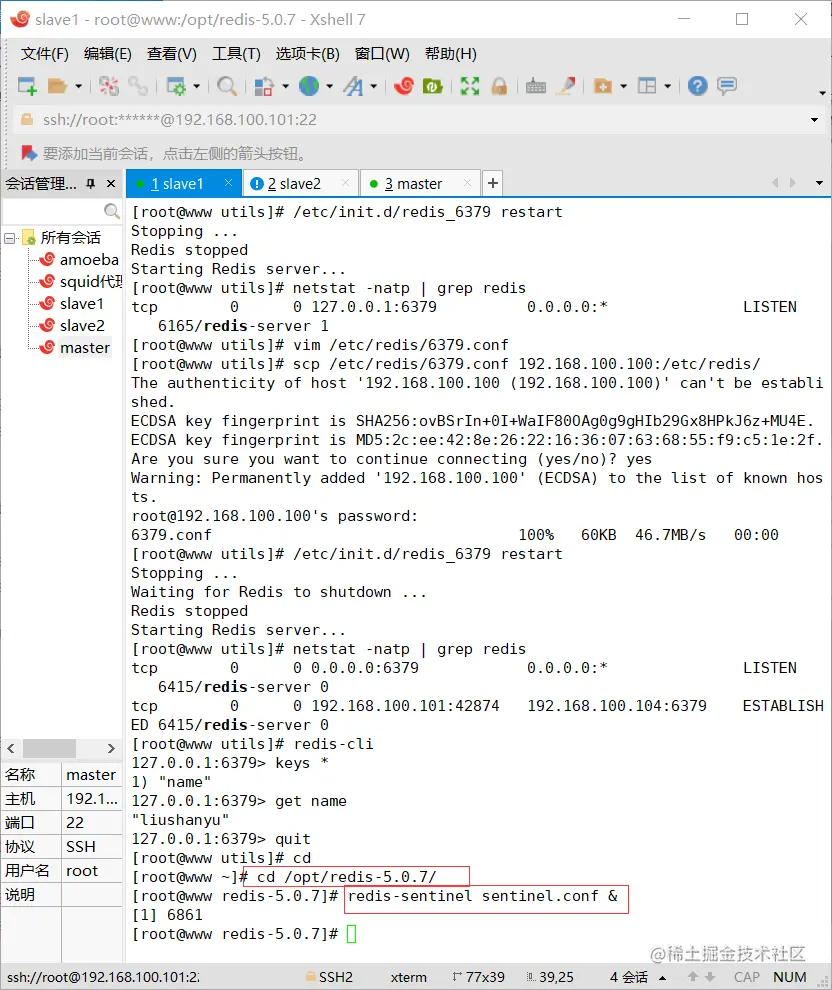Click the chat bubble feedback icon
The width and height of the screenshot is (832, 990).
click(x=727, y=86)
